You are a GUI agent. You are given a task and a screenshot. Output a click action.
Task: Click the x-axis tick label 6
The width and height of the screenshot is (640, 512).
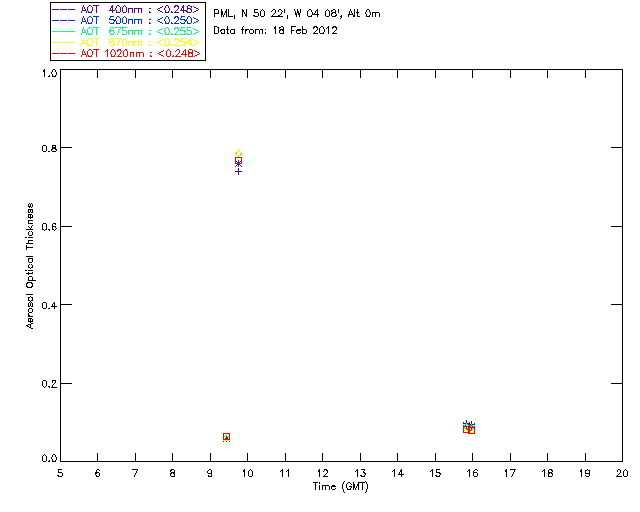pos(98,474)
